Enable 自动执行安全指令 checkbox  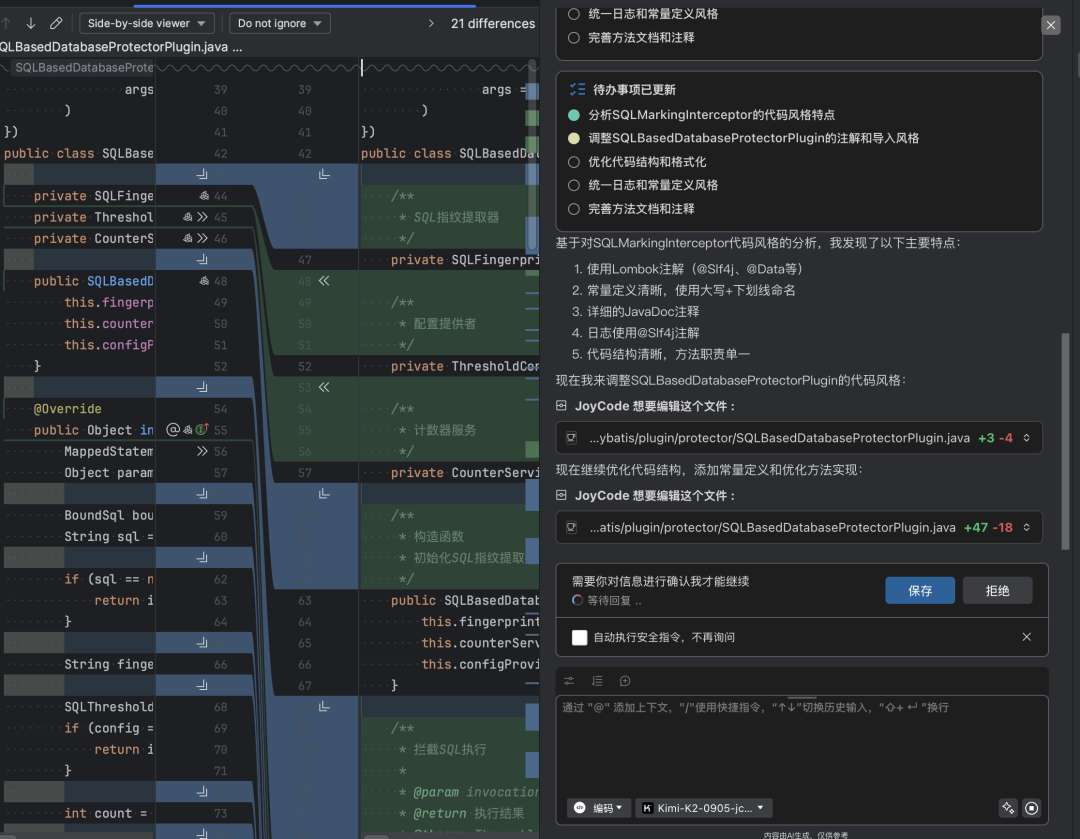click(x=580, y=637)
